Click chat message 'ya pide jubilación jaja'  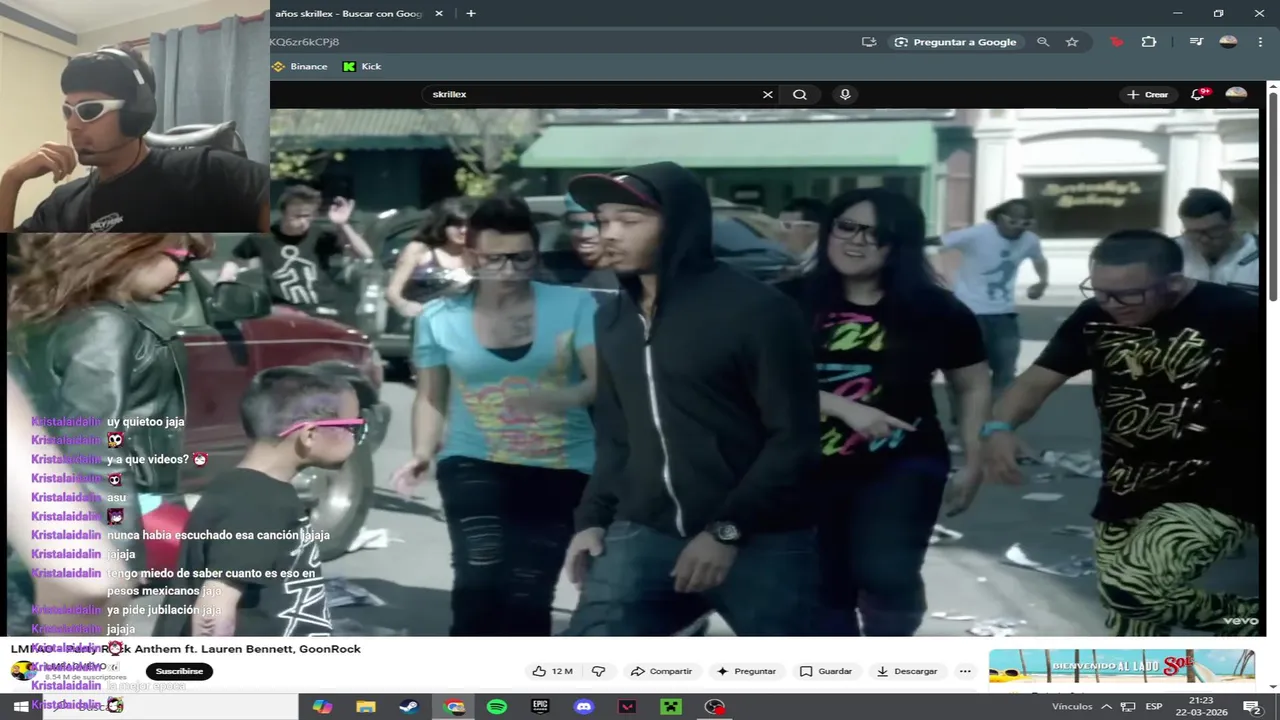[x=164, y=610]
